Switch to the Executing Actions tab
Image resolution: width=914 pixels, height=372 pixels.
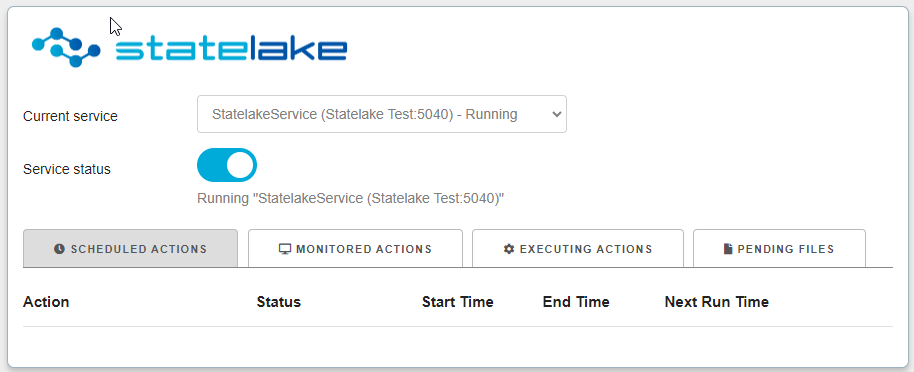coord(578,248)
